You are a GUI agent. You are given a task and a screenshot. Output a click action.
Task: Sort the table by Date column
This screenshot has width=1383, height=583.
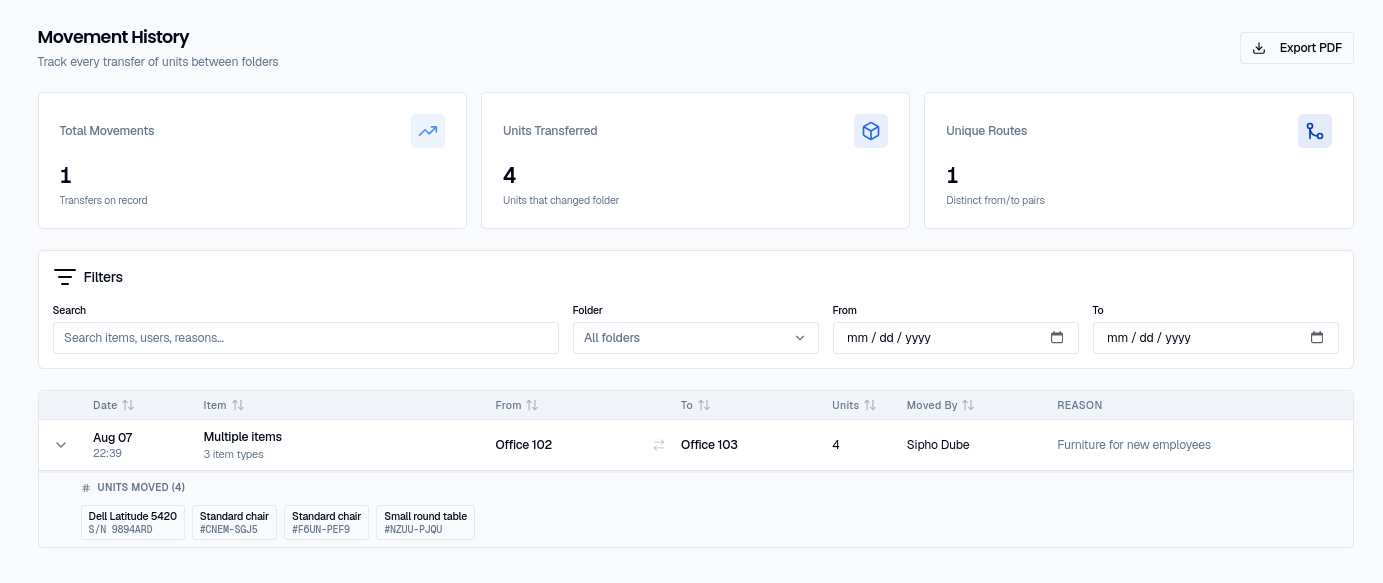coord(113,405)
